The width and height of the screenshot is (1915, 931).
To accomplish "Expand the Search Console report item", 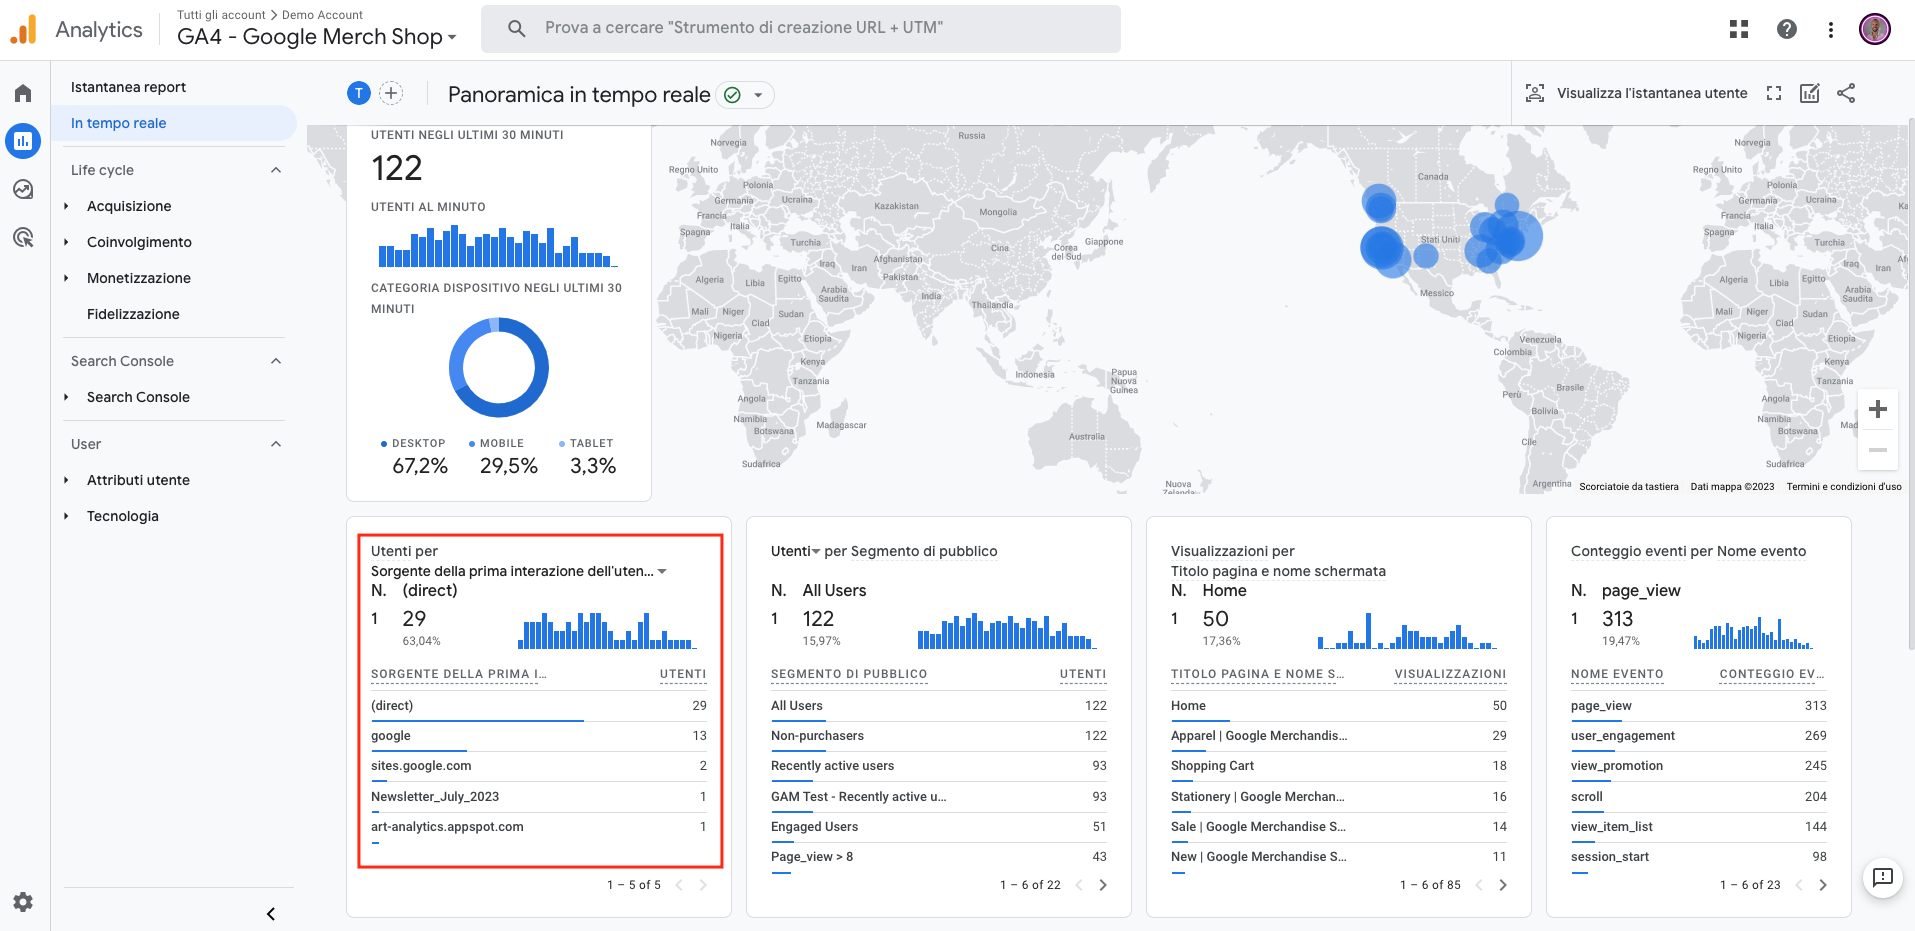I will [67, 397].
